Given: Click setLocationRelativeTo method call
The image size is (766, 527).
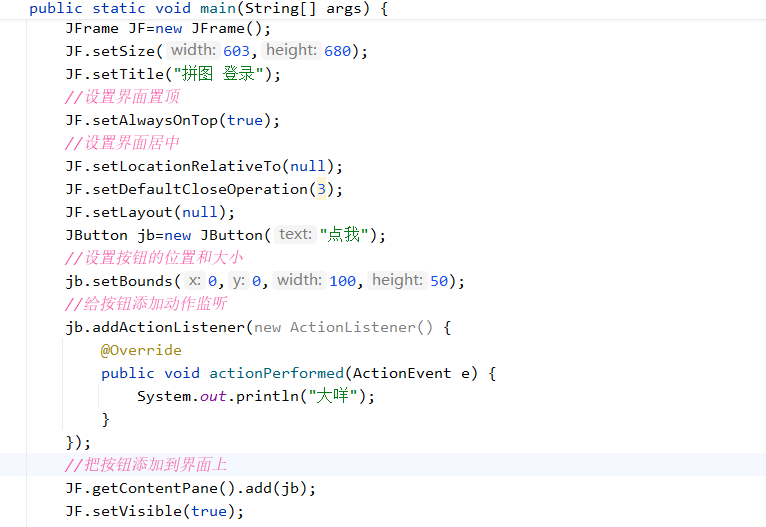Looking at the screenshot, I should click(187, 166).
